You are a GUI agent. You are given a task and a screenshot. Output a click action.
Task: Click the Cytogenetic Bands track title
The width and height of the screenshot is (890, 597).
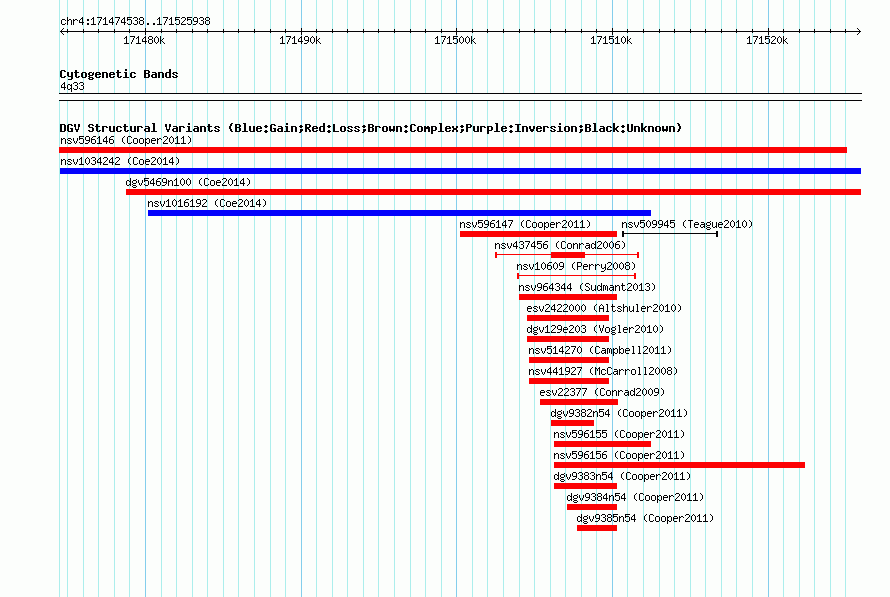[119, 74]
